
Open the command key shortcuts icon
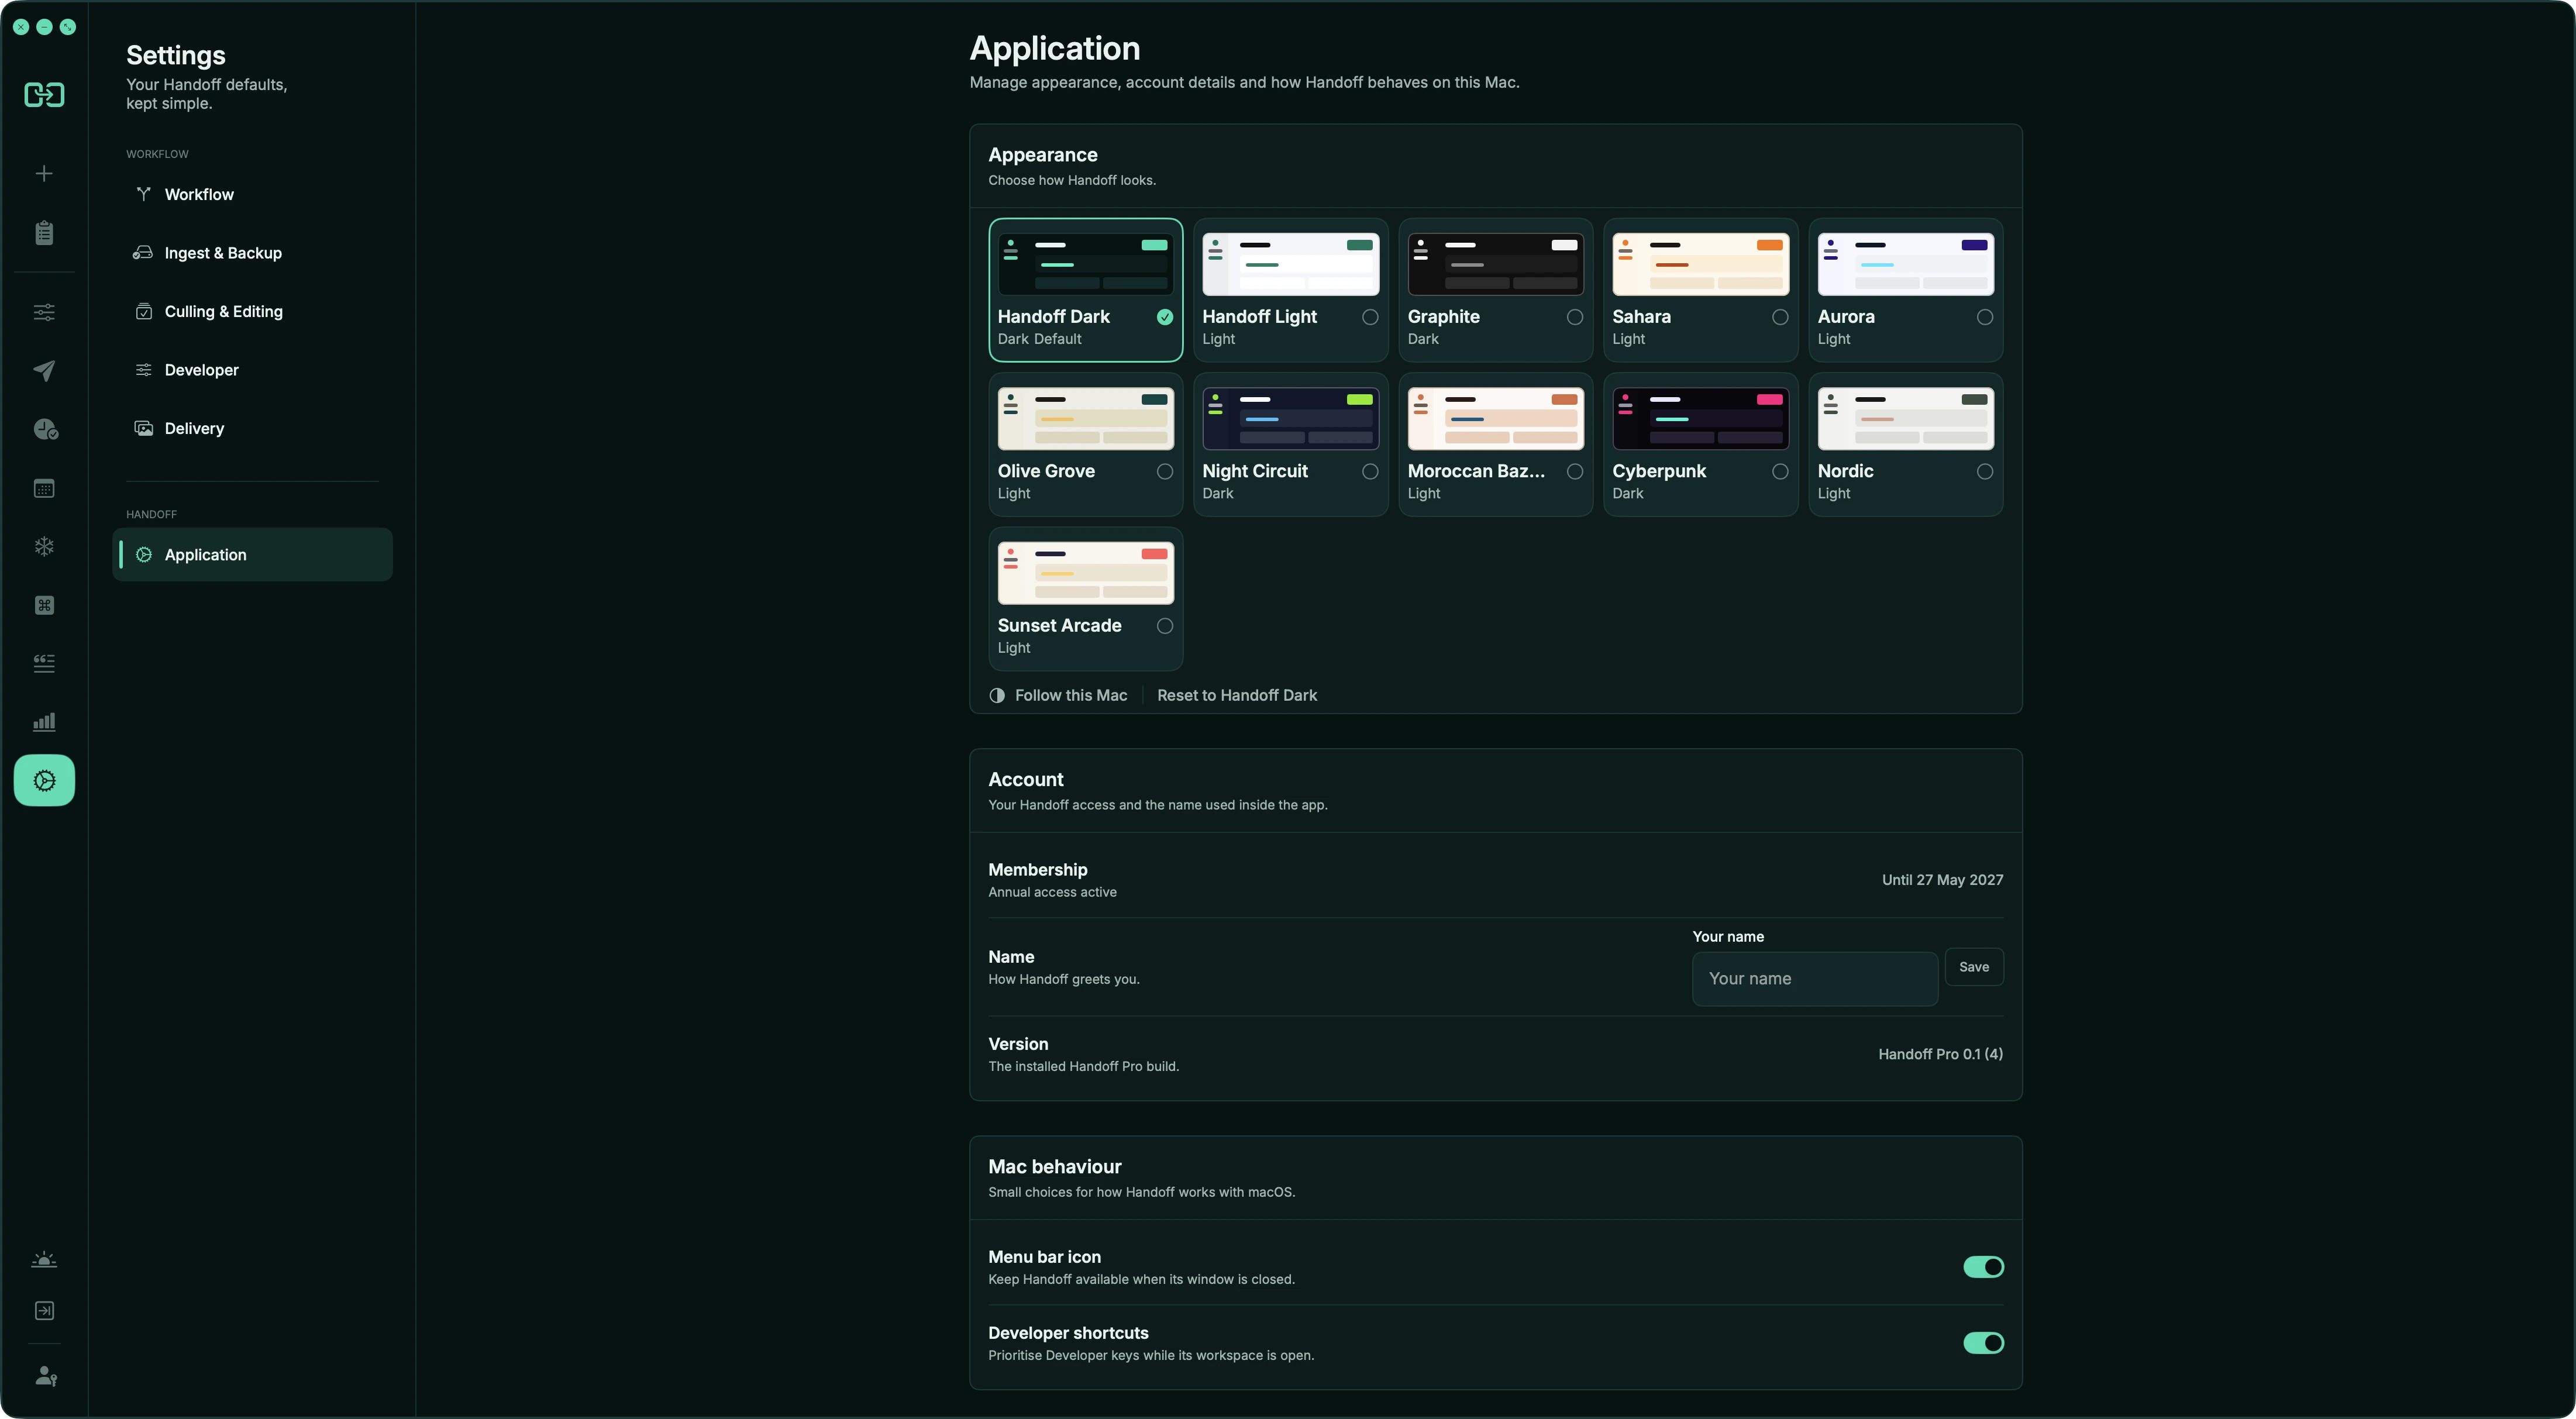click(x=44, y=606)
